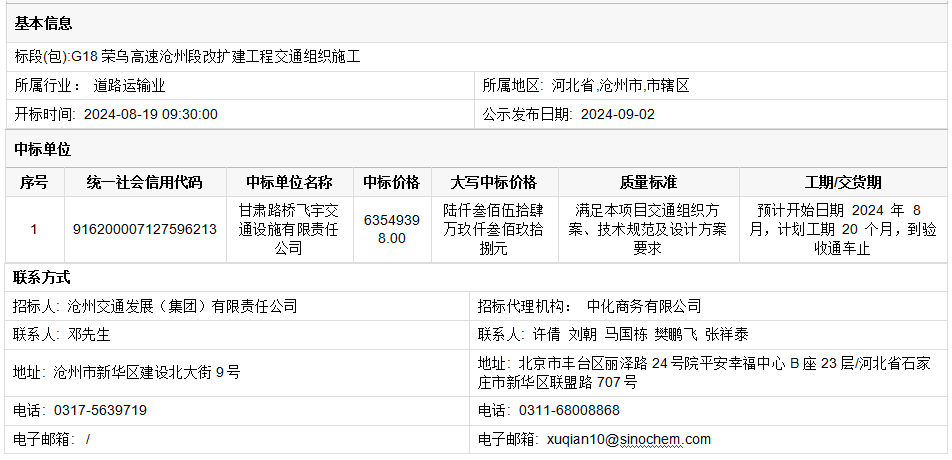The height and width of the screenshot is (460, 952).
Task: Click the 质量标准 column header
Action: click(648, 182)
